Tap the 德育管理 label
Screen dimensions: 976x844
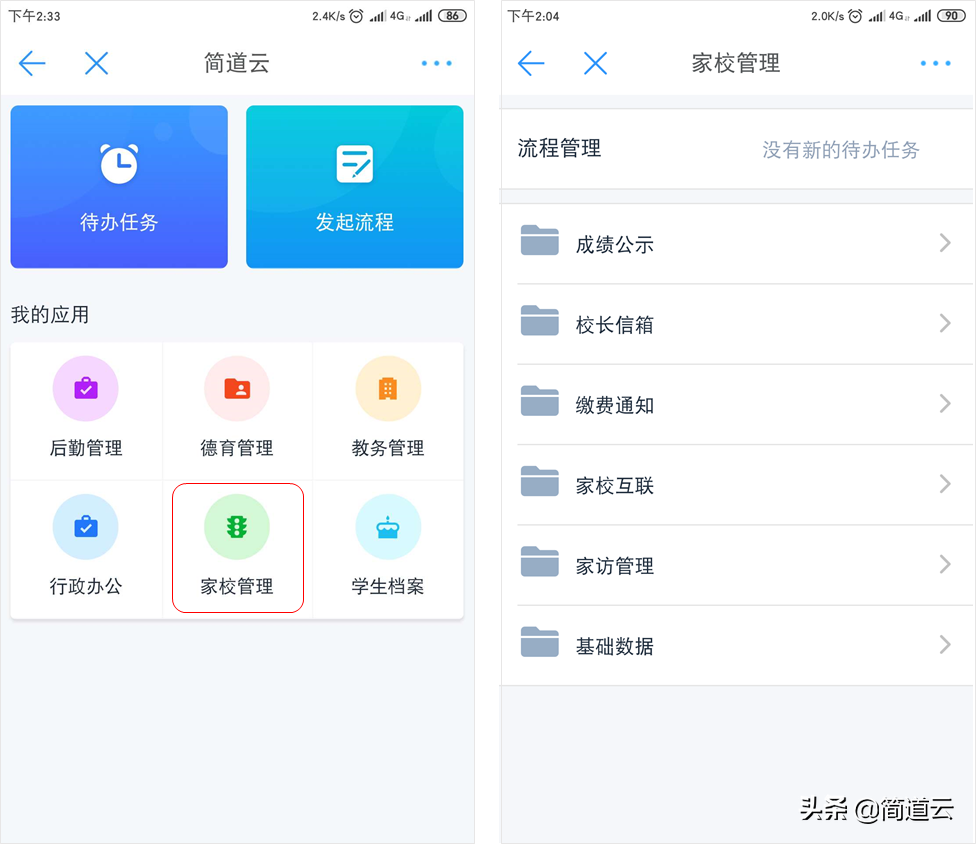pos(237,448)
